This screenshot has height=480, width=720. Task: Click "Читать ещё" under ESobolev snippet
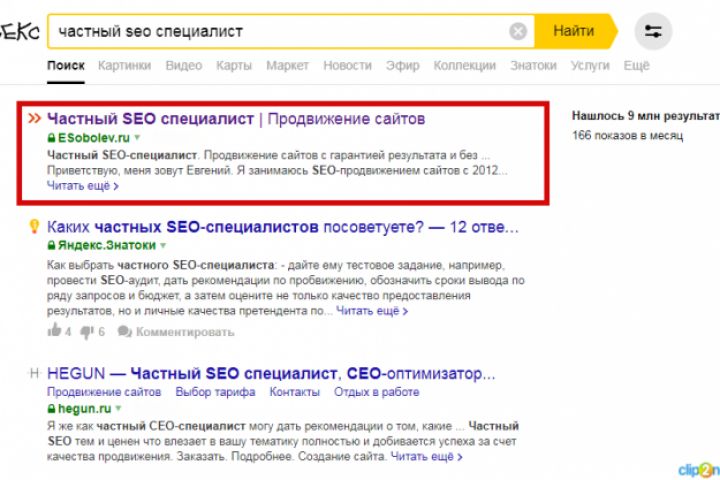[x=82, y=185]
